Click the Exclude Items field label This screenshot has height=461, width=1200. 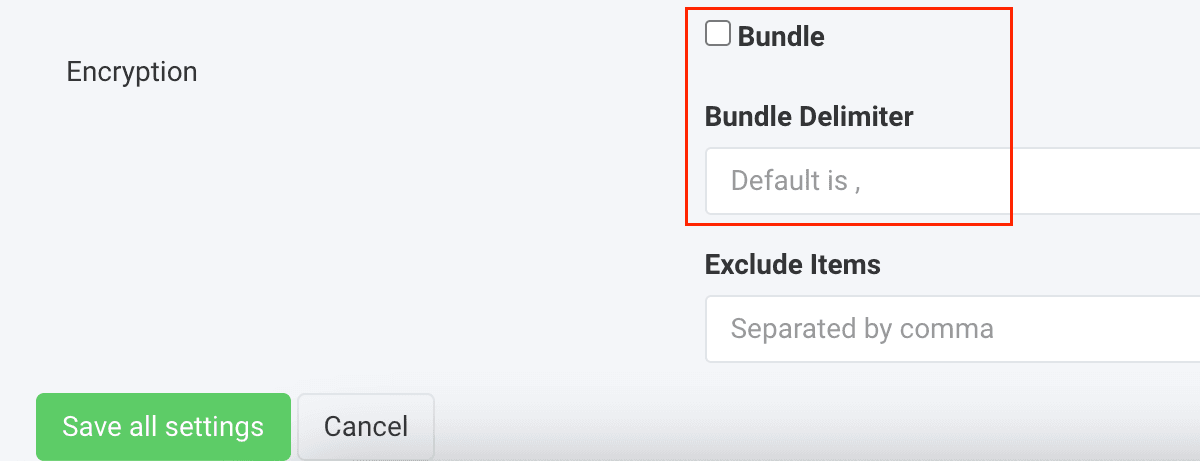pyautogui.click(x=793, y=265)
